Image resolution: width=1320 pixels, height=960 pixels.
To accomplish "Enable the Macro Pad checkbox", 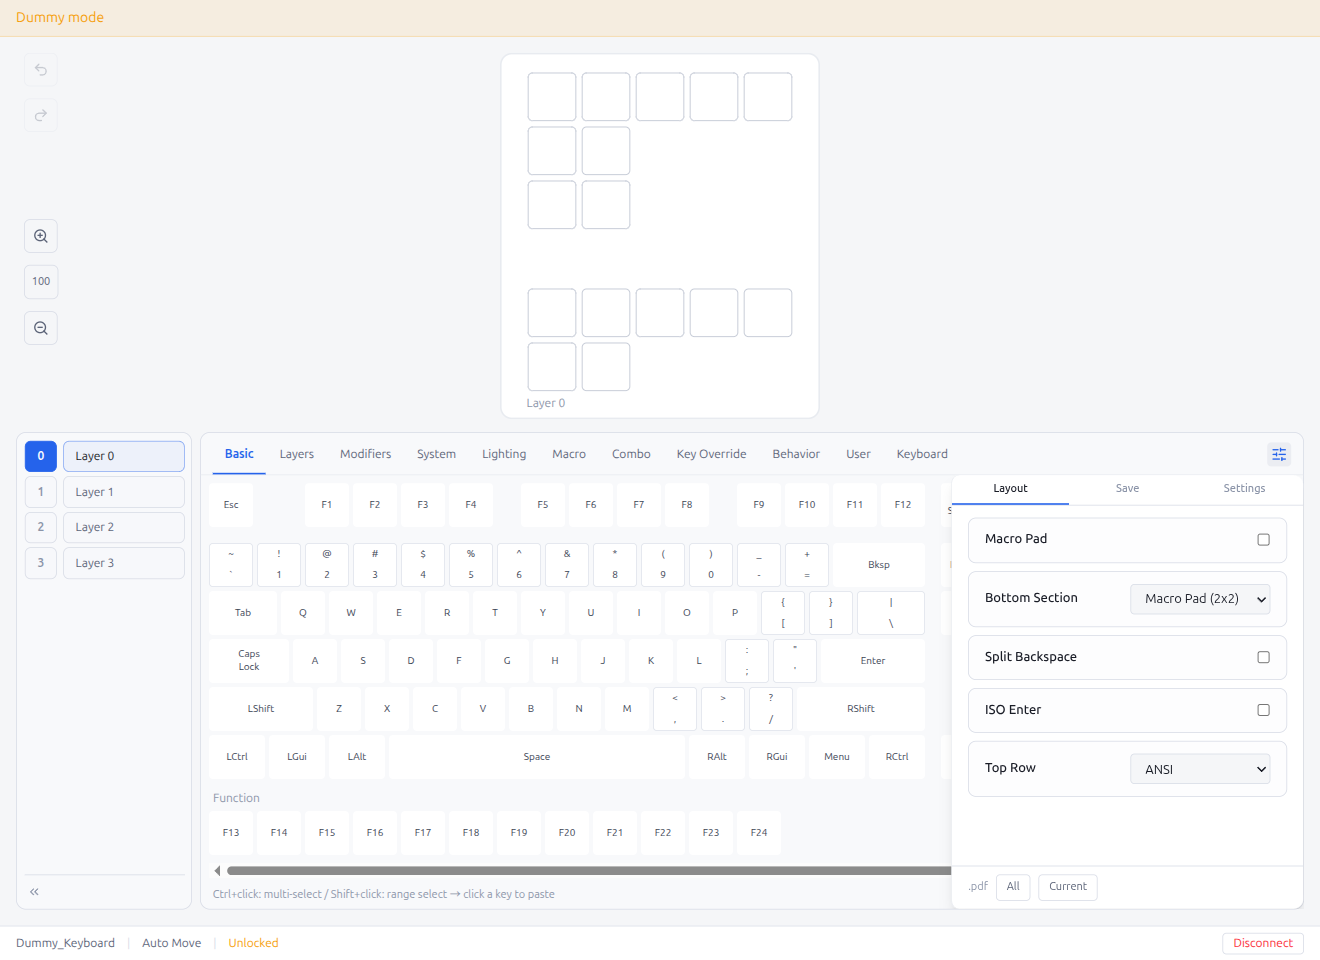I will (1263, 539).
